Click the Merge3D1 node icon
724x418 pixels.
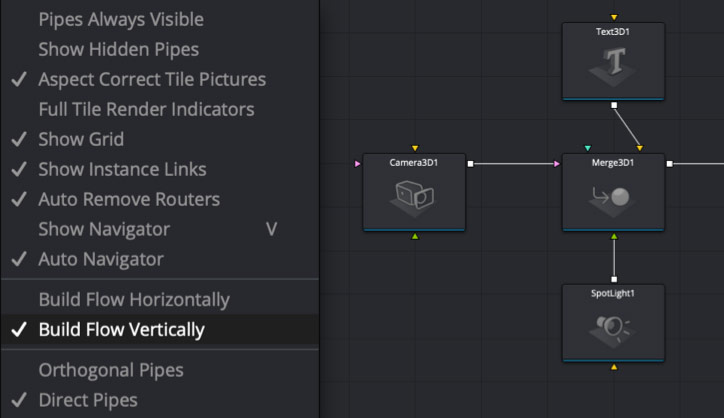(614, 198)
